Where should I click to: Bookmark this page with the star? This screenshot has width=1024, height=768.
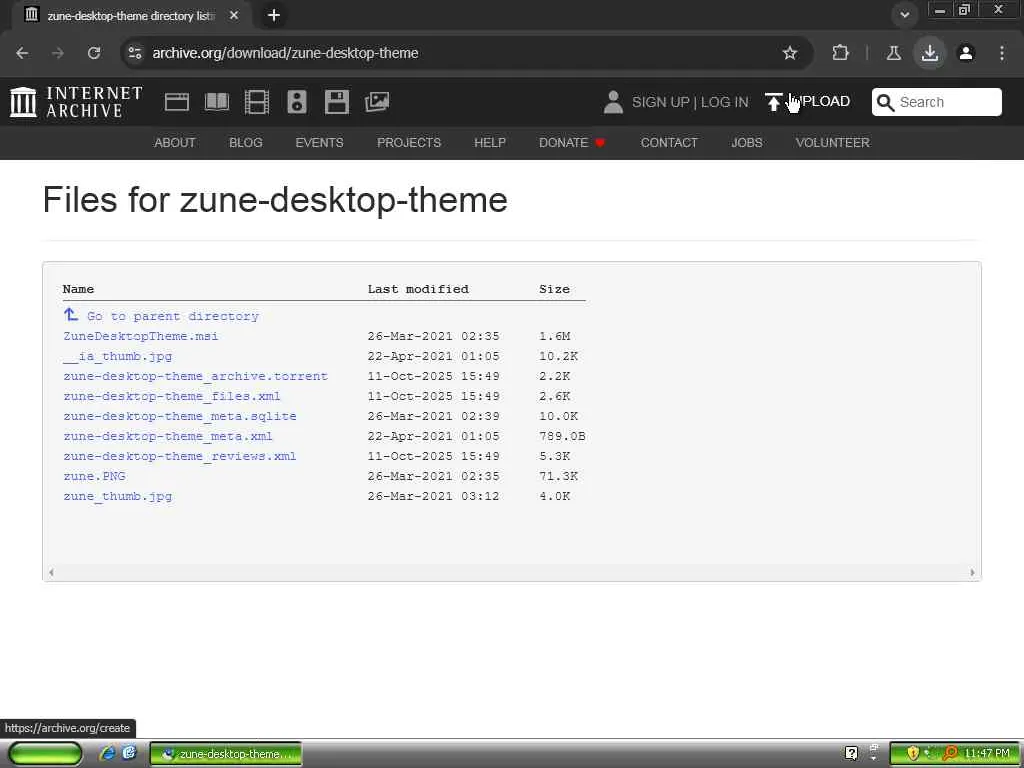(790, 53)
